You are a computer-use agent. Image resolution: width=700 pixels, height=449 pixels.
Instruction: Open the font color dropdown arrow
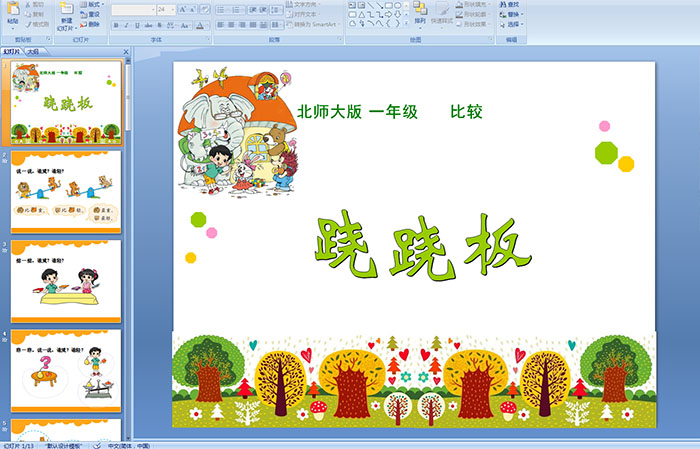(207, 25)
